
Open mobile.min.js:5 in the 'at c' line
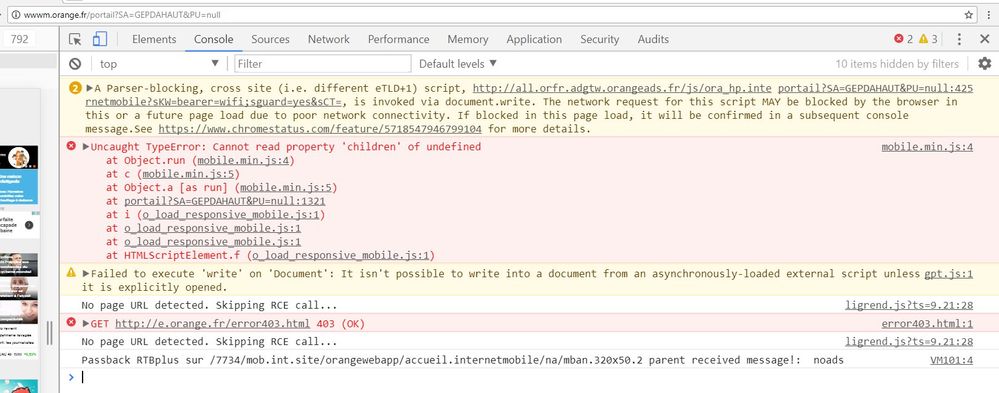coord(189,174)
